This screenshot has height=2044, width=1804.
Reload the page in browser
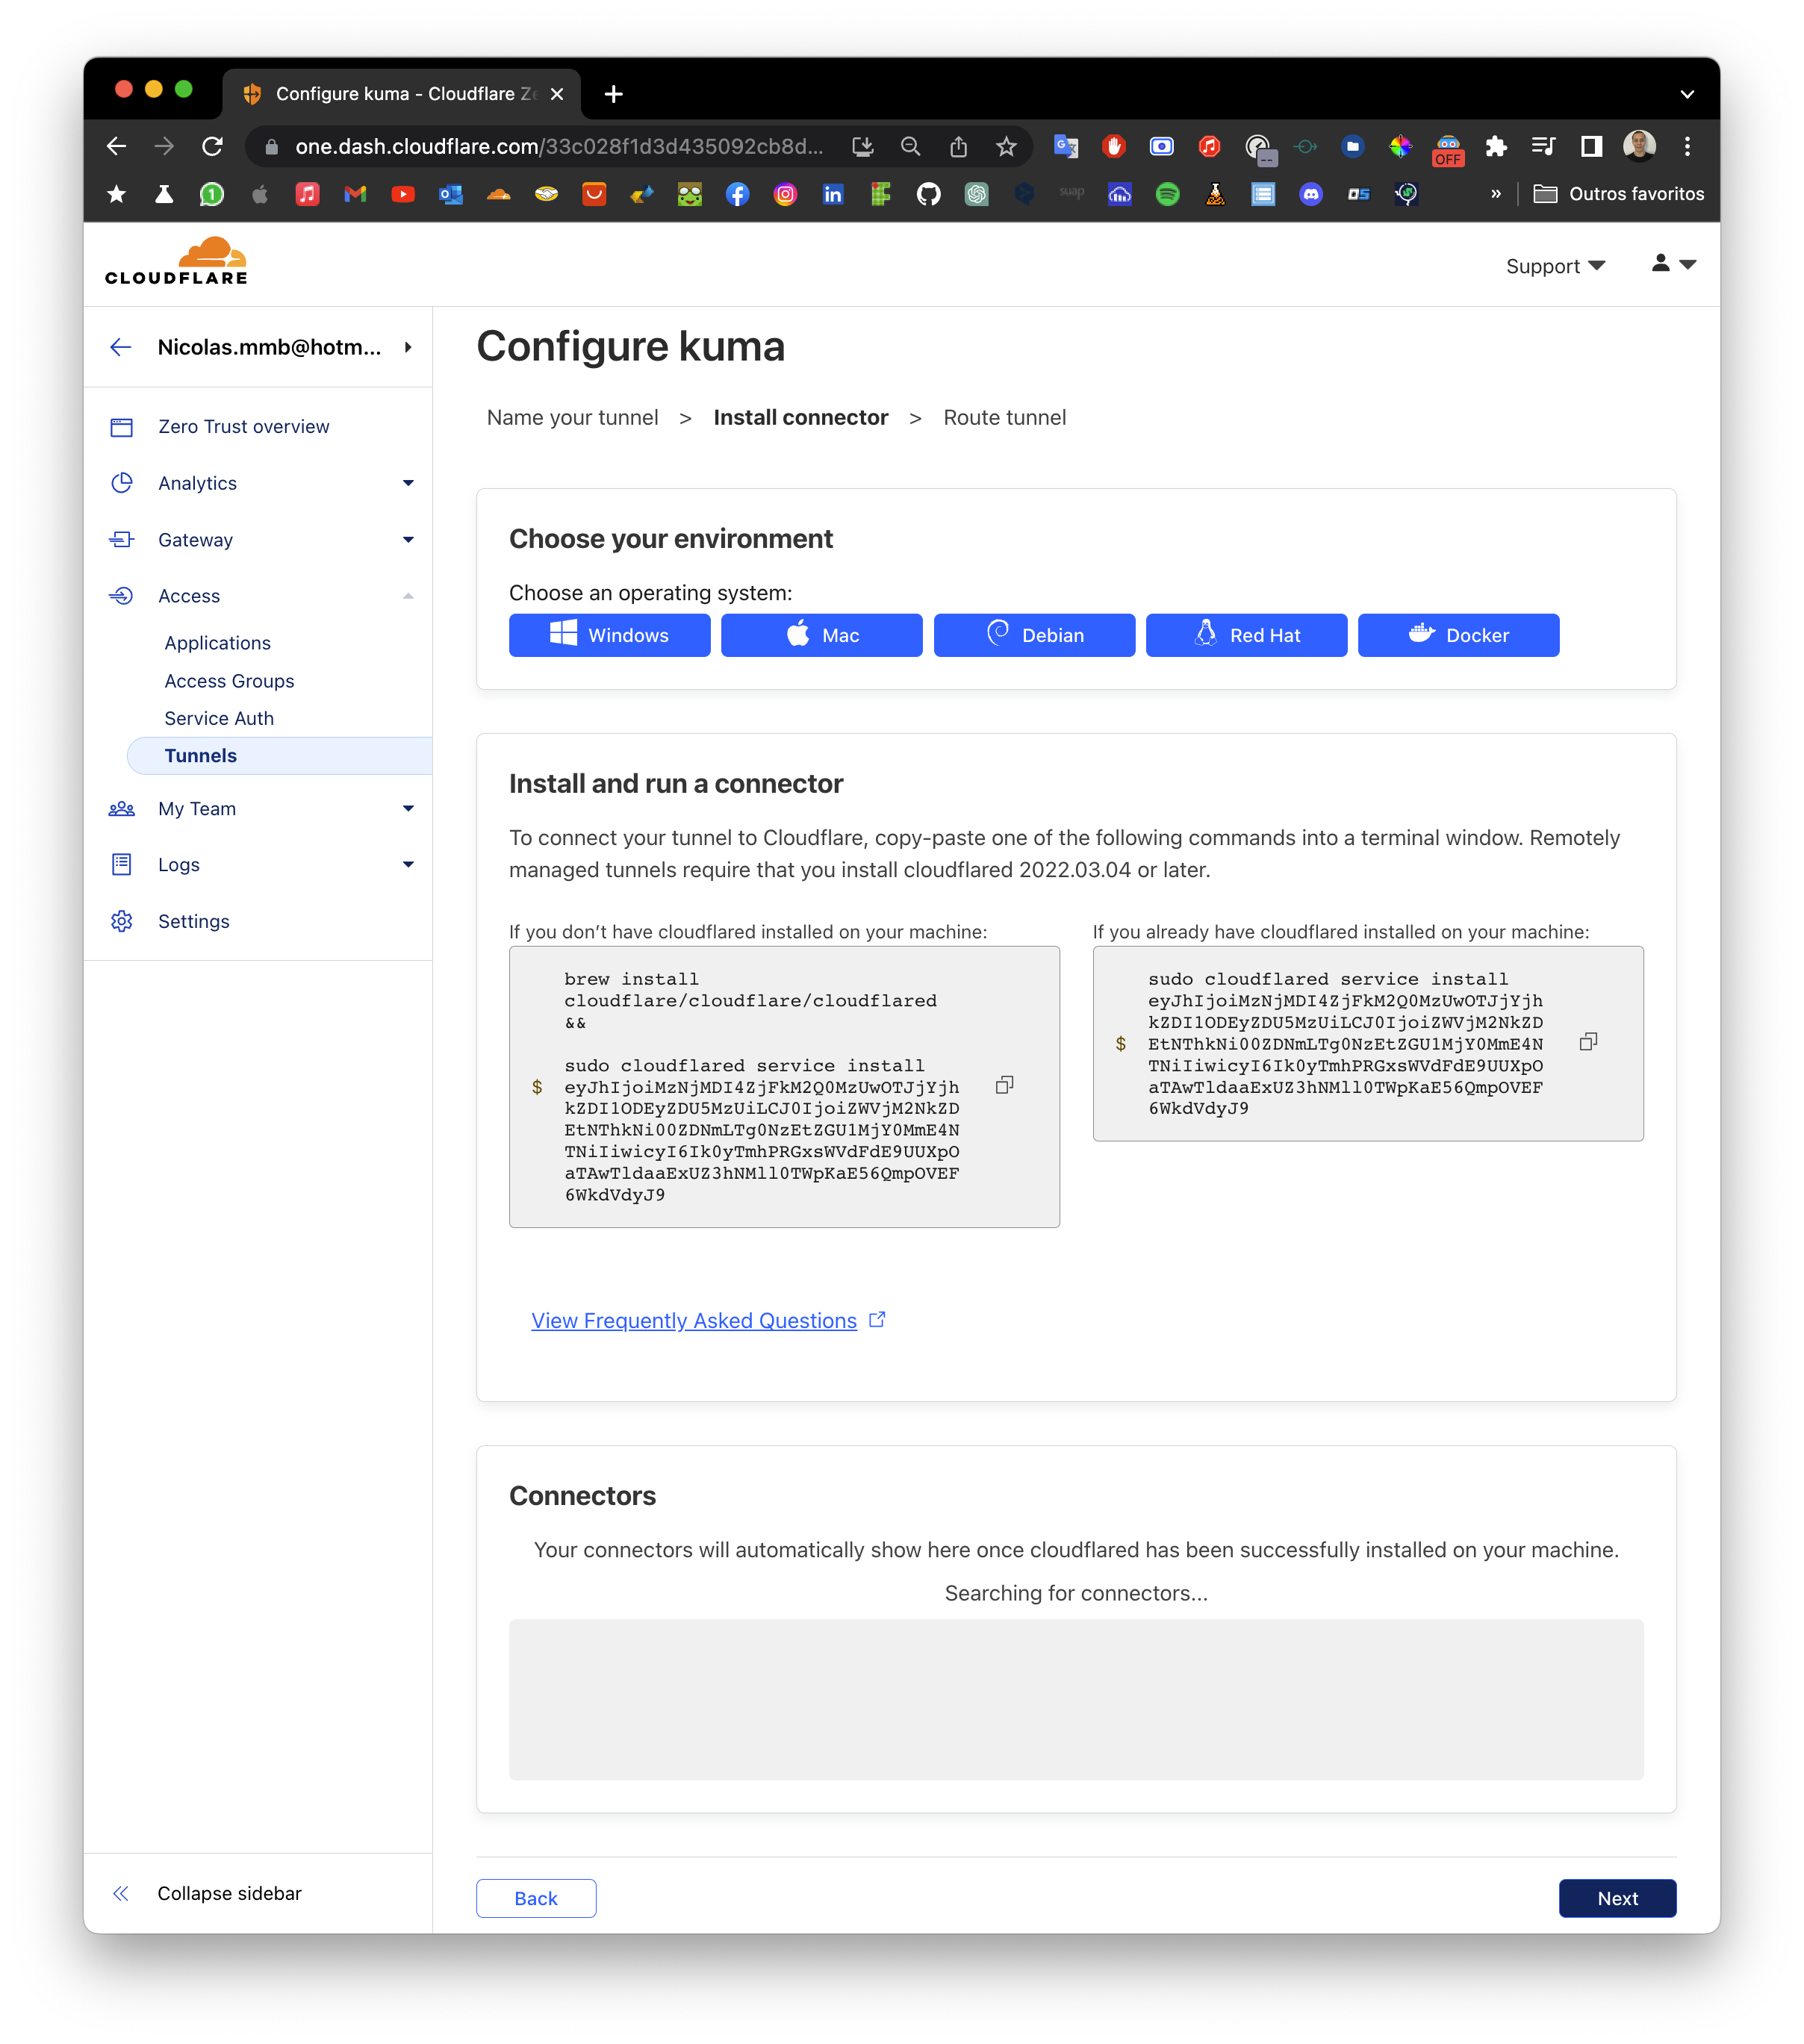click(x=212, y=147)
